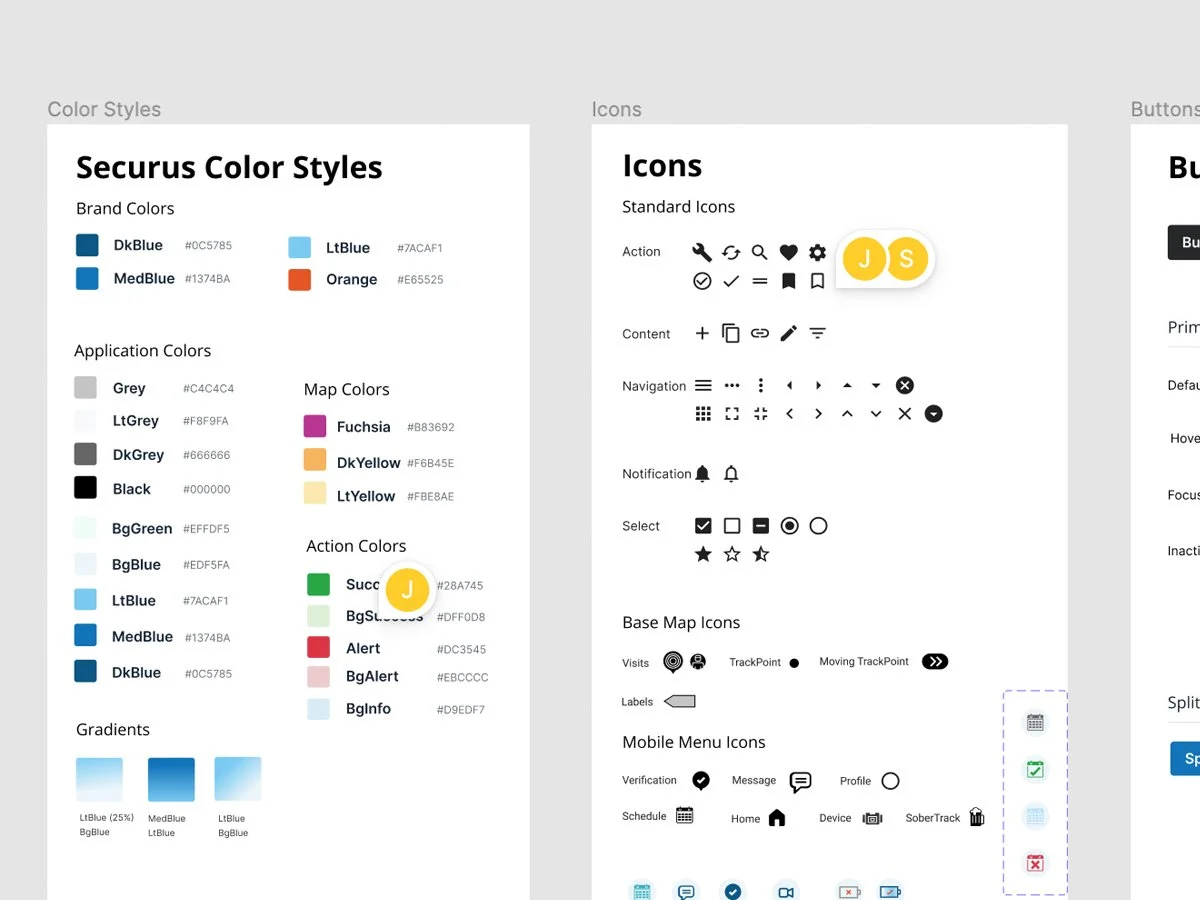Click the horizontal three-dots icon
Screen dimensions: 1200x900
732,385
